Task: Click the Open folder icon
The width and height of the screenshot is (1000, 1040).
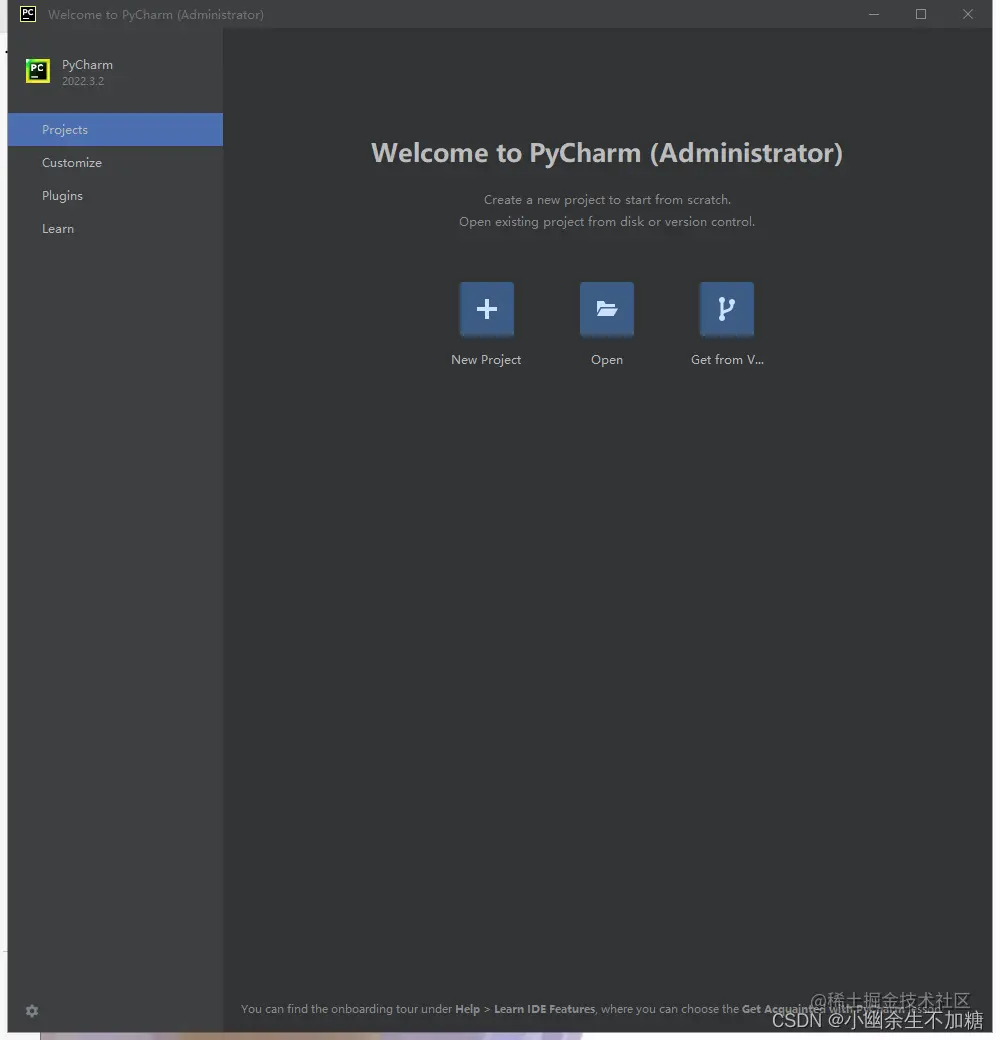Action: tap(607, 309)
